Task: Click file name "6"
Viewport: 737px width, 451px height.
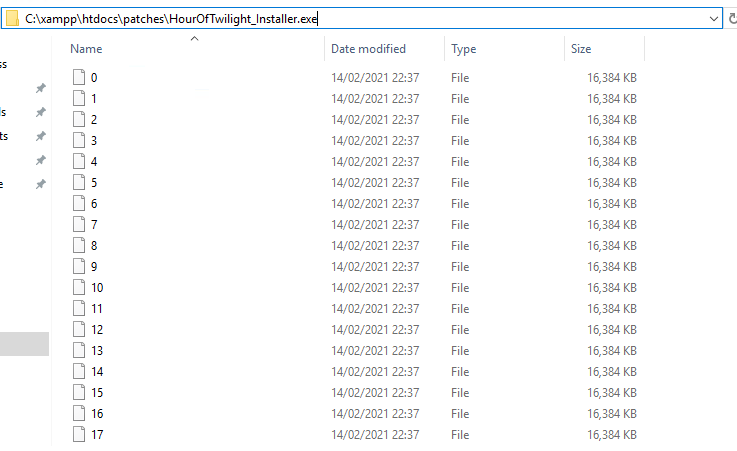Action: coord(94,203)
